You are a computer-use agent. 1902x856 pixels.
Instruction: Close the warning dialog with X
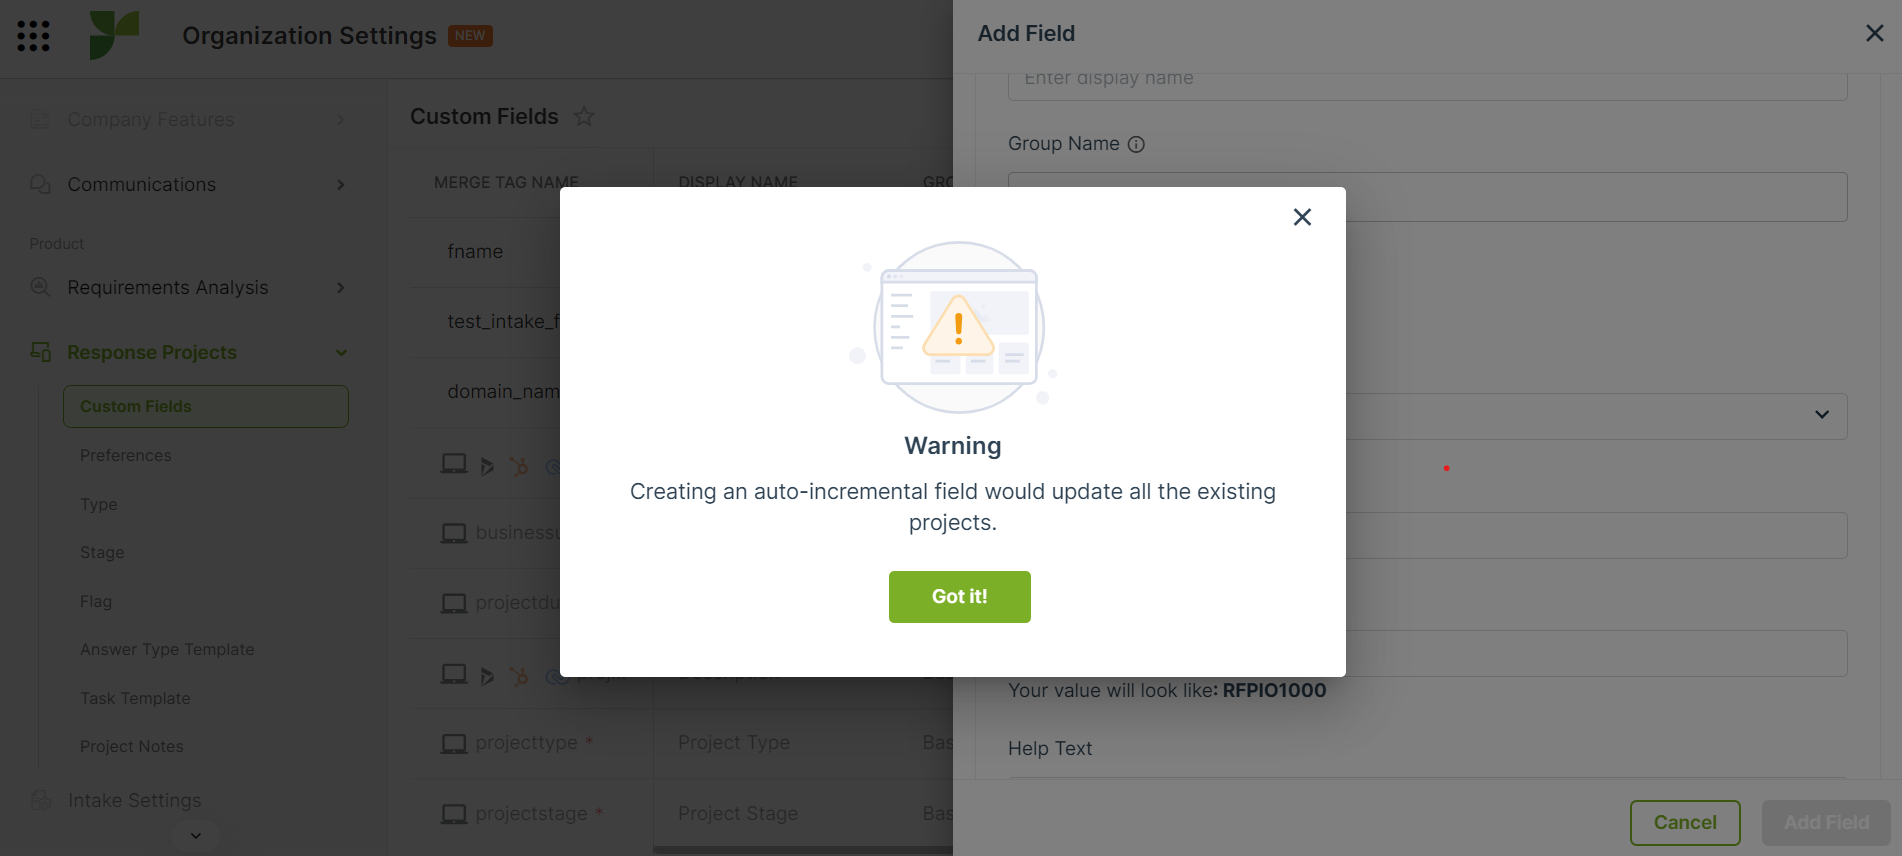click(x=1302, y=217)
